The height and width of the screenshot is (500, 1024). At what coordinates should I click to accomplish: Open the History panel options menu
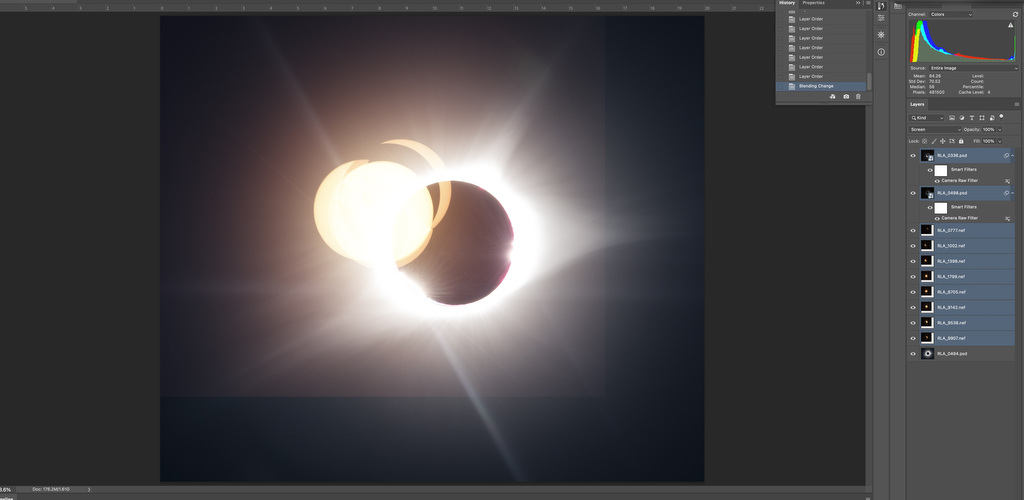coord(868,3)
